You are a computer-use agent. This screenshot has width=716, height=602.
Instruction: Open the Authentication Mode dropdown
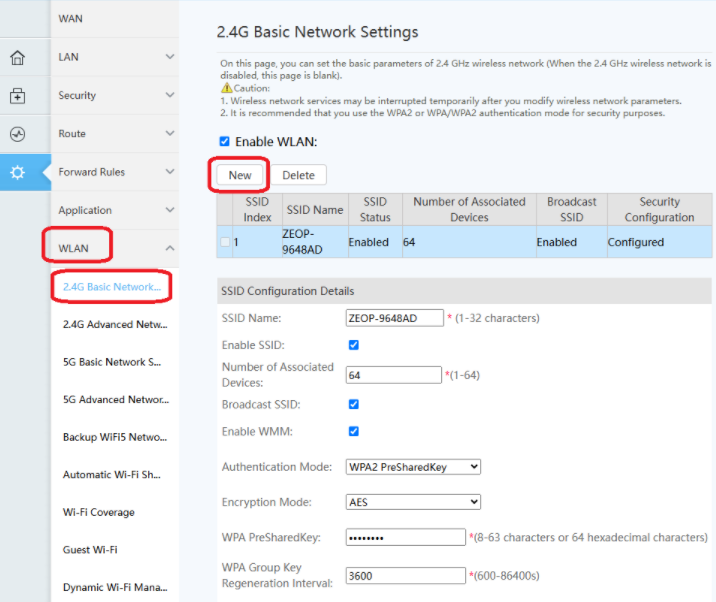click(x=413, y=467)
